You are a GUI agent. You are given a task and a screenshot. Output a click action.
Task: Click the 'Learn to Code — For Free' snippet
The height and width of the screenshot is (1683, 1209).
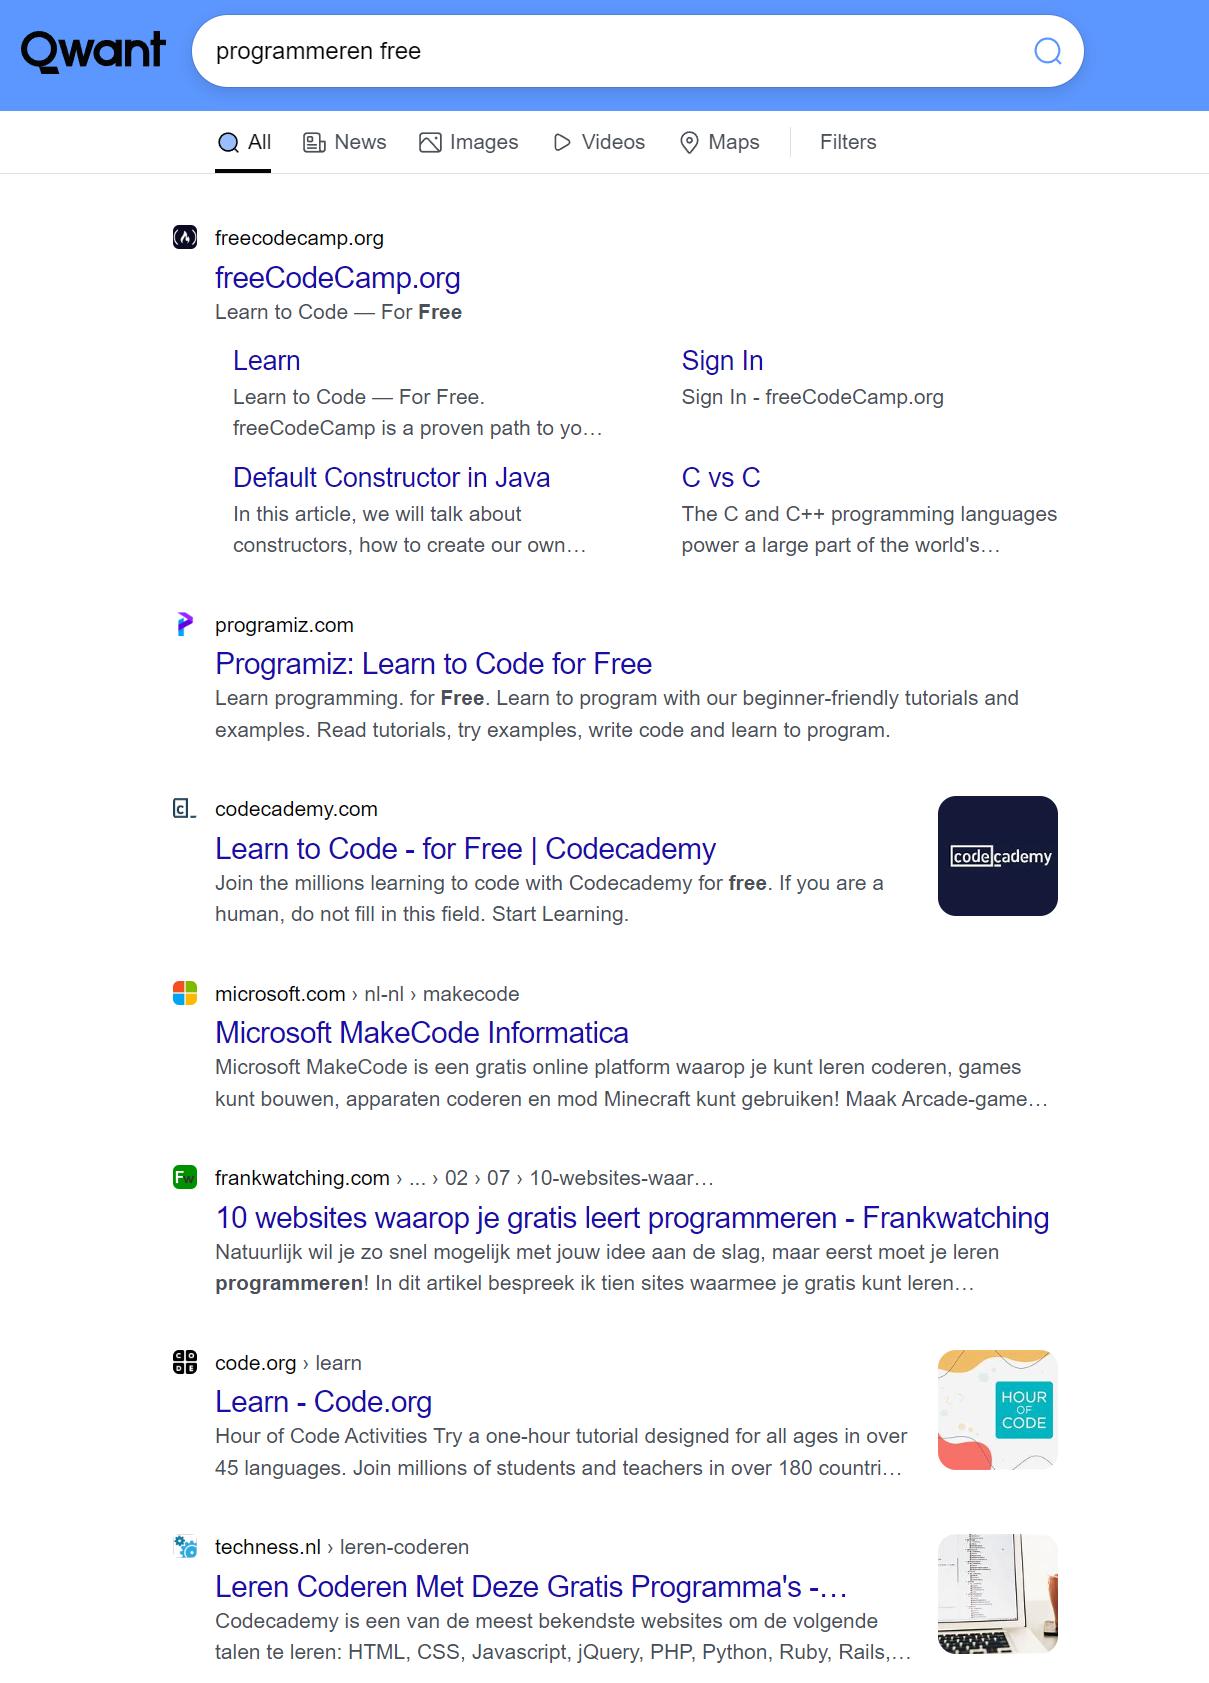coord(338,312)
